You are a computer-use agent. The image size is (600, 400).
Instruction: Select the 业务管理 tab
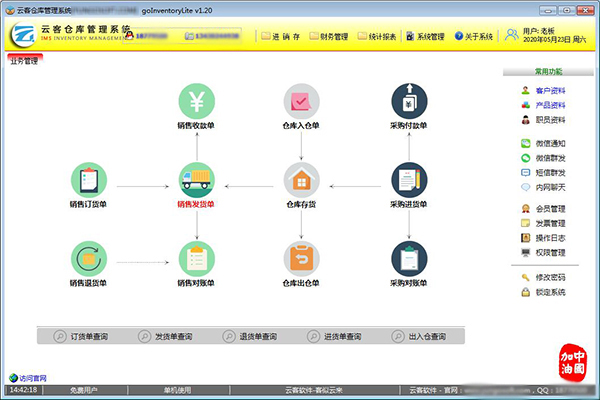(x=25, y=60)
